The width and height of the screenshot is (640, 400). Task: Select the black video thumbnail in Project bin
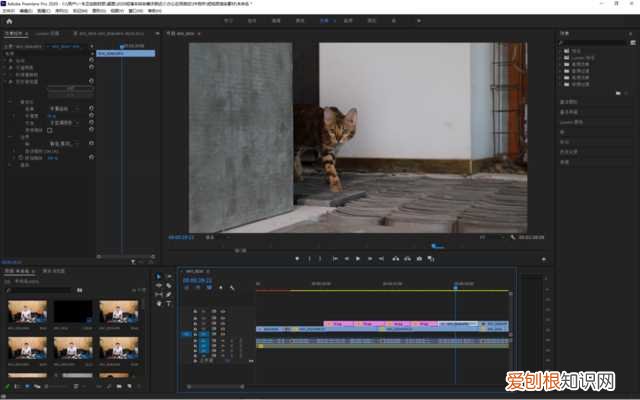(75, 312)
